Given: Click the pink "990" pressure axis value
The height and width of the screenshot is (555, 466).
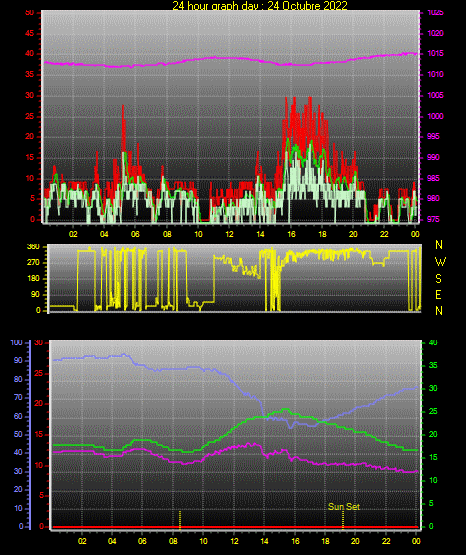Looking at the screenshot, I should (x=433, y=157).
